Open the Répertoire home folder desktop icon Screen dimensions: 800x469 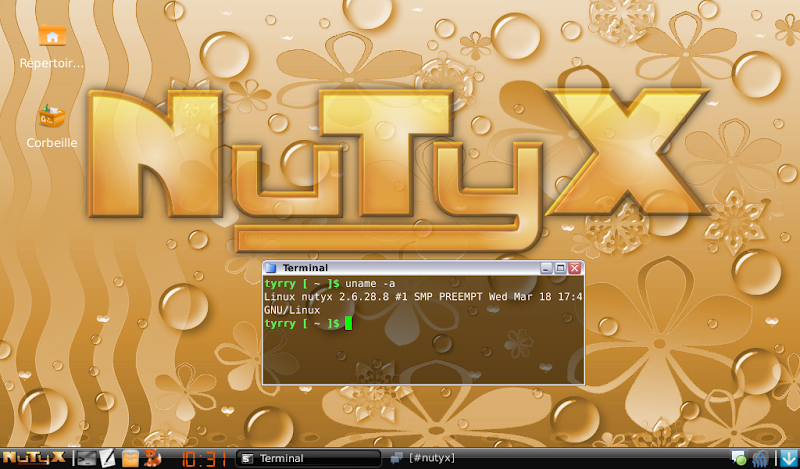coord(52,46)
